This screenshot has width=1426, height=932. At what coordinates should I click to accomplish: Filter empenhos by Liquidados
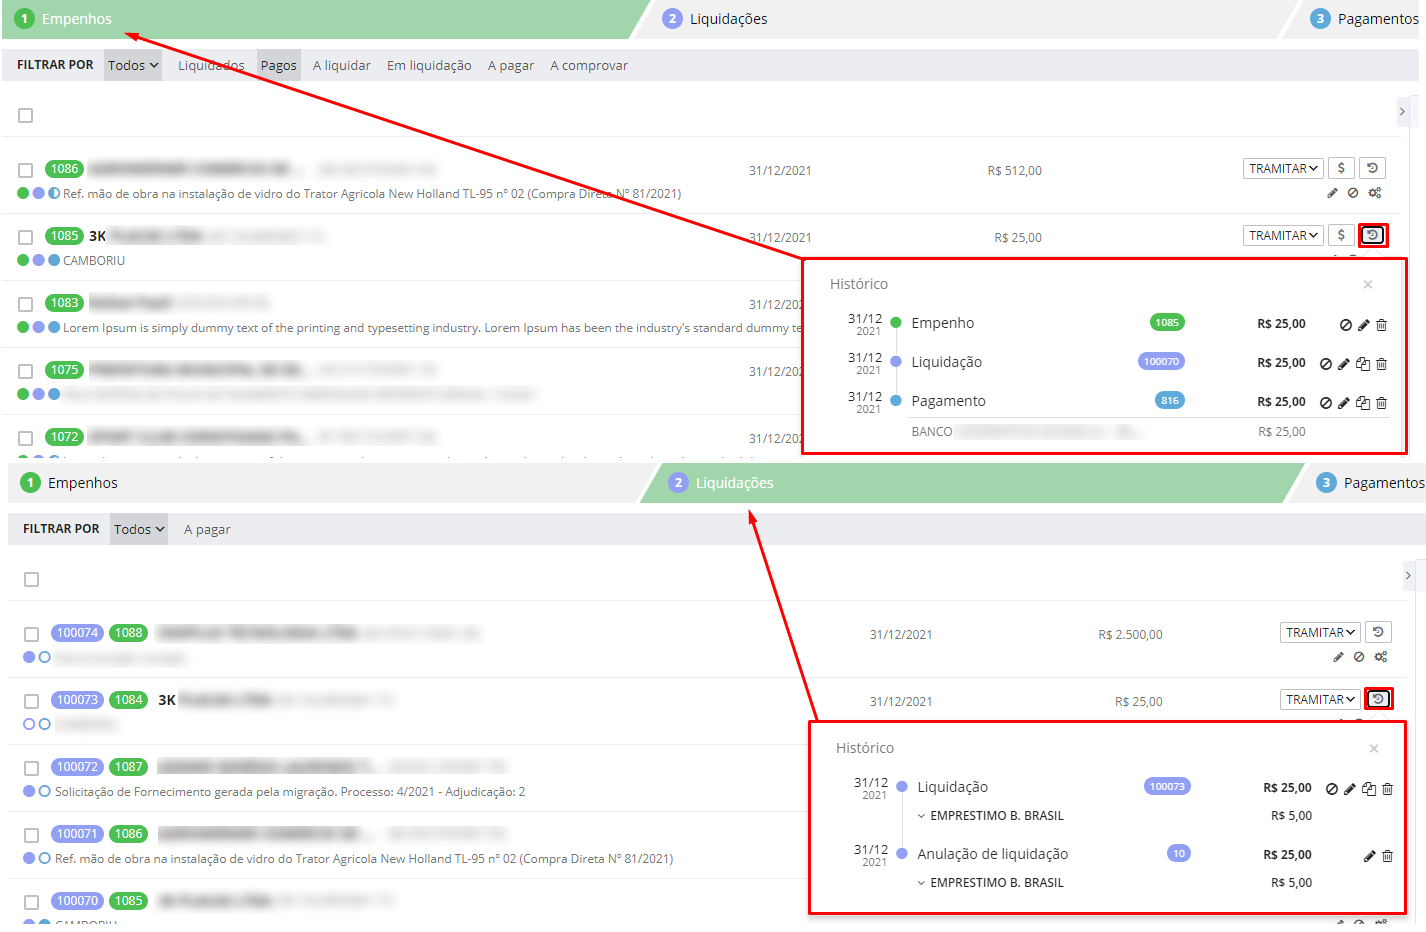211,65
